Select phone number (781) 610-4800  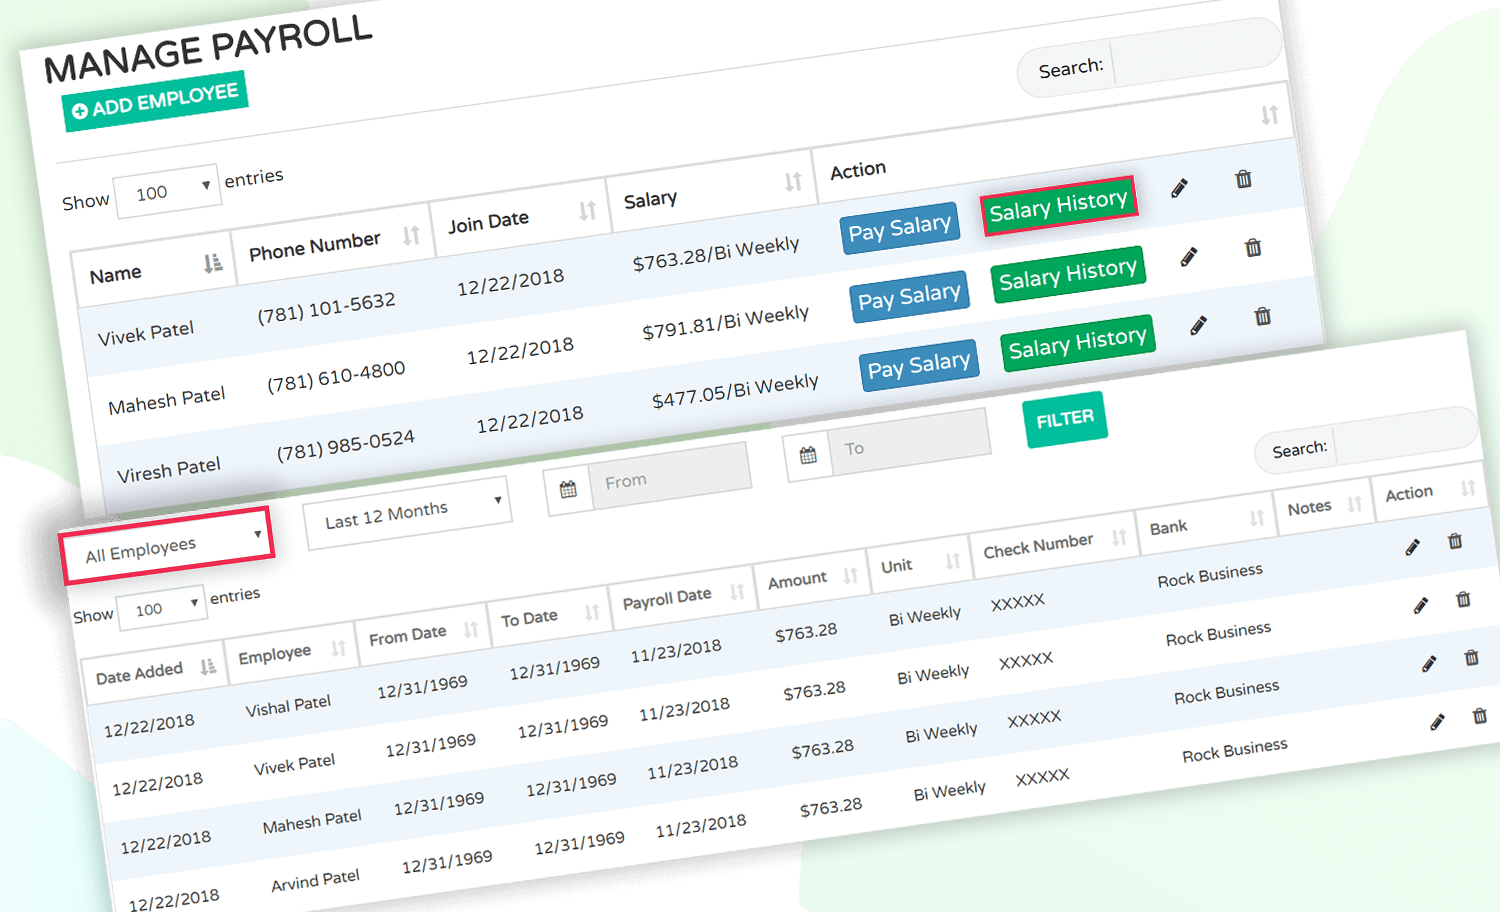pos(336,376)
